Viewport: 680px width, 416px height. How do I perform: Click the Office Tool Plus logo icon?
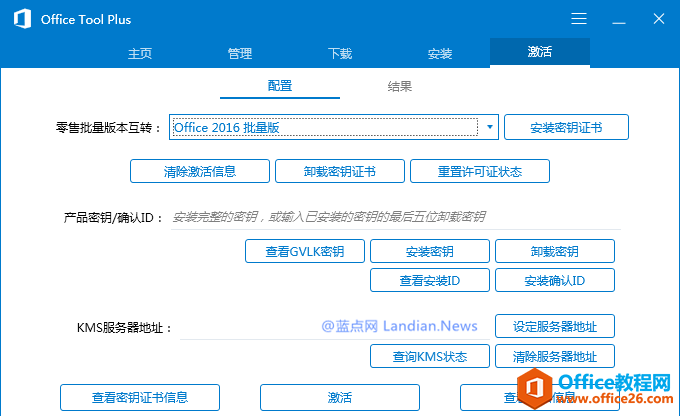(22, 19)
